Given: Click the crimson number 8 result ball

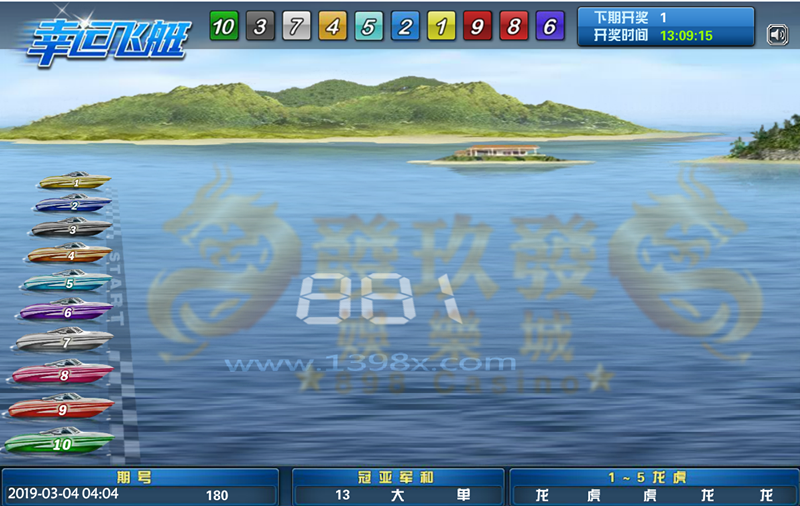Looking at the screenshot, I should pyautogui.click(x=514, y=26).
